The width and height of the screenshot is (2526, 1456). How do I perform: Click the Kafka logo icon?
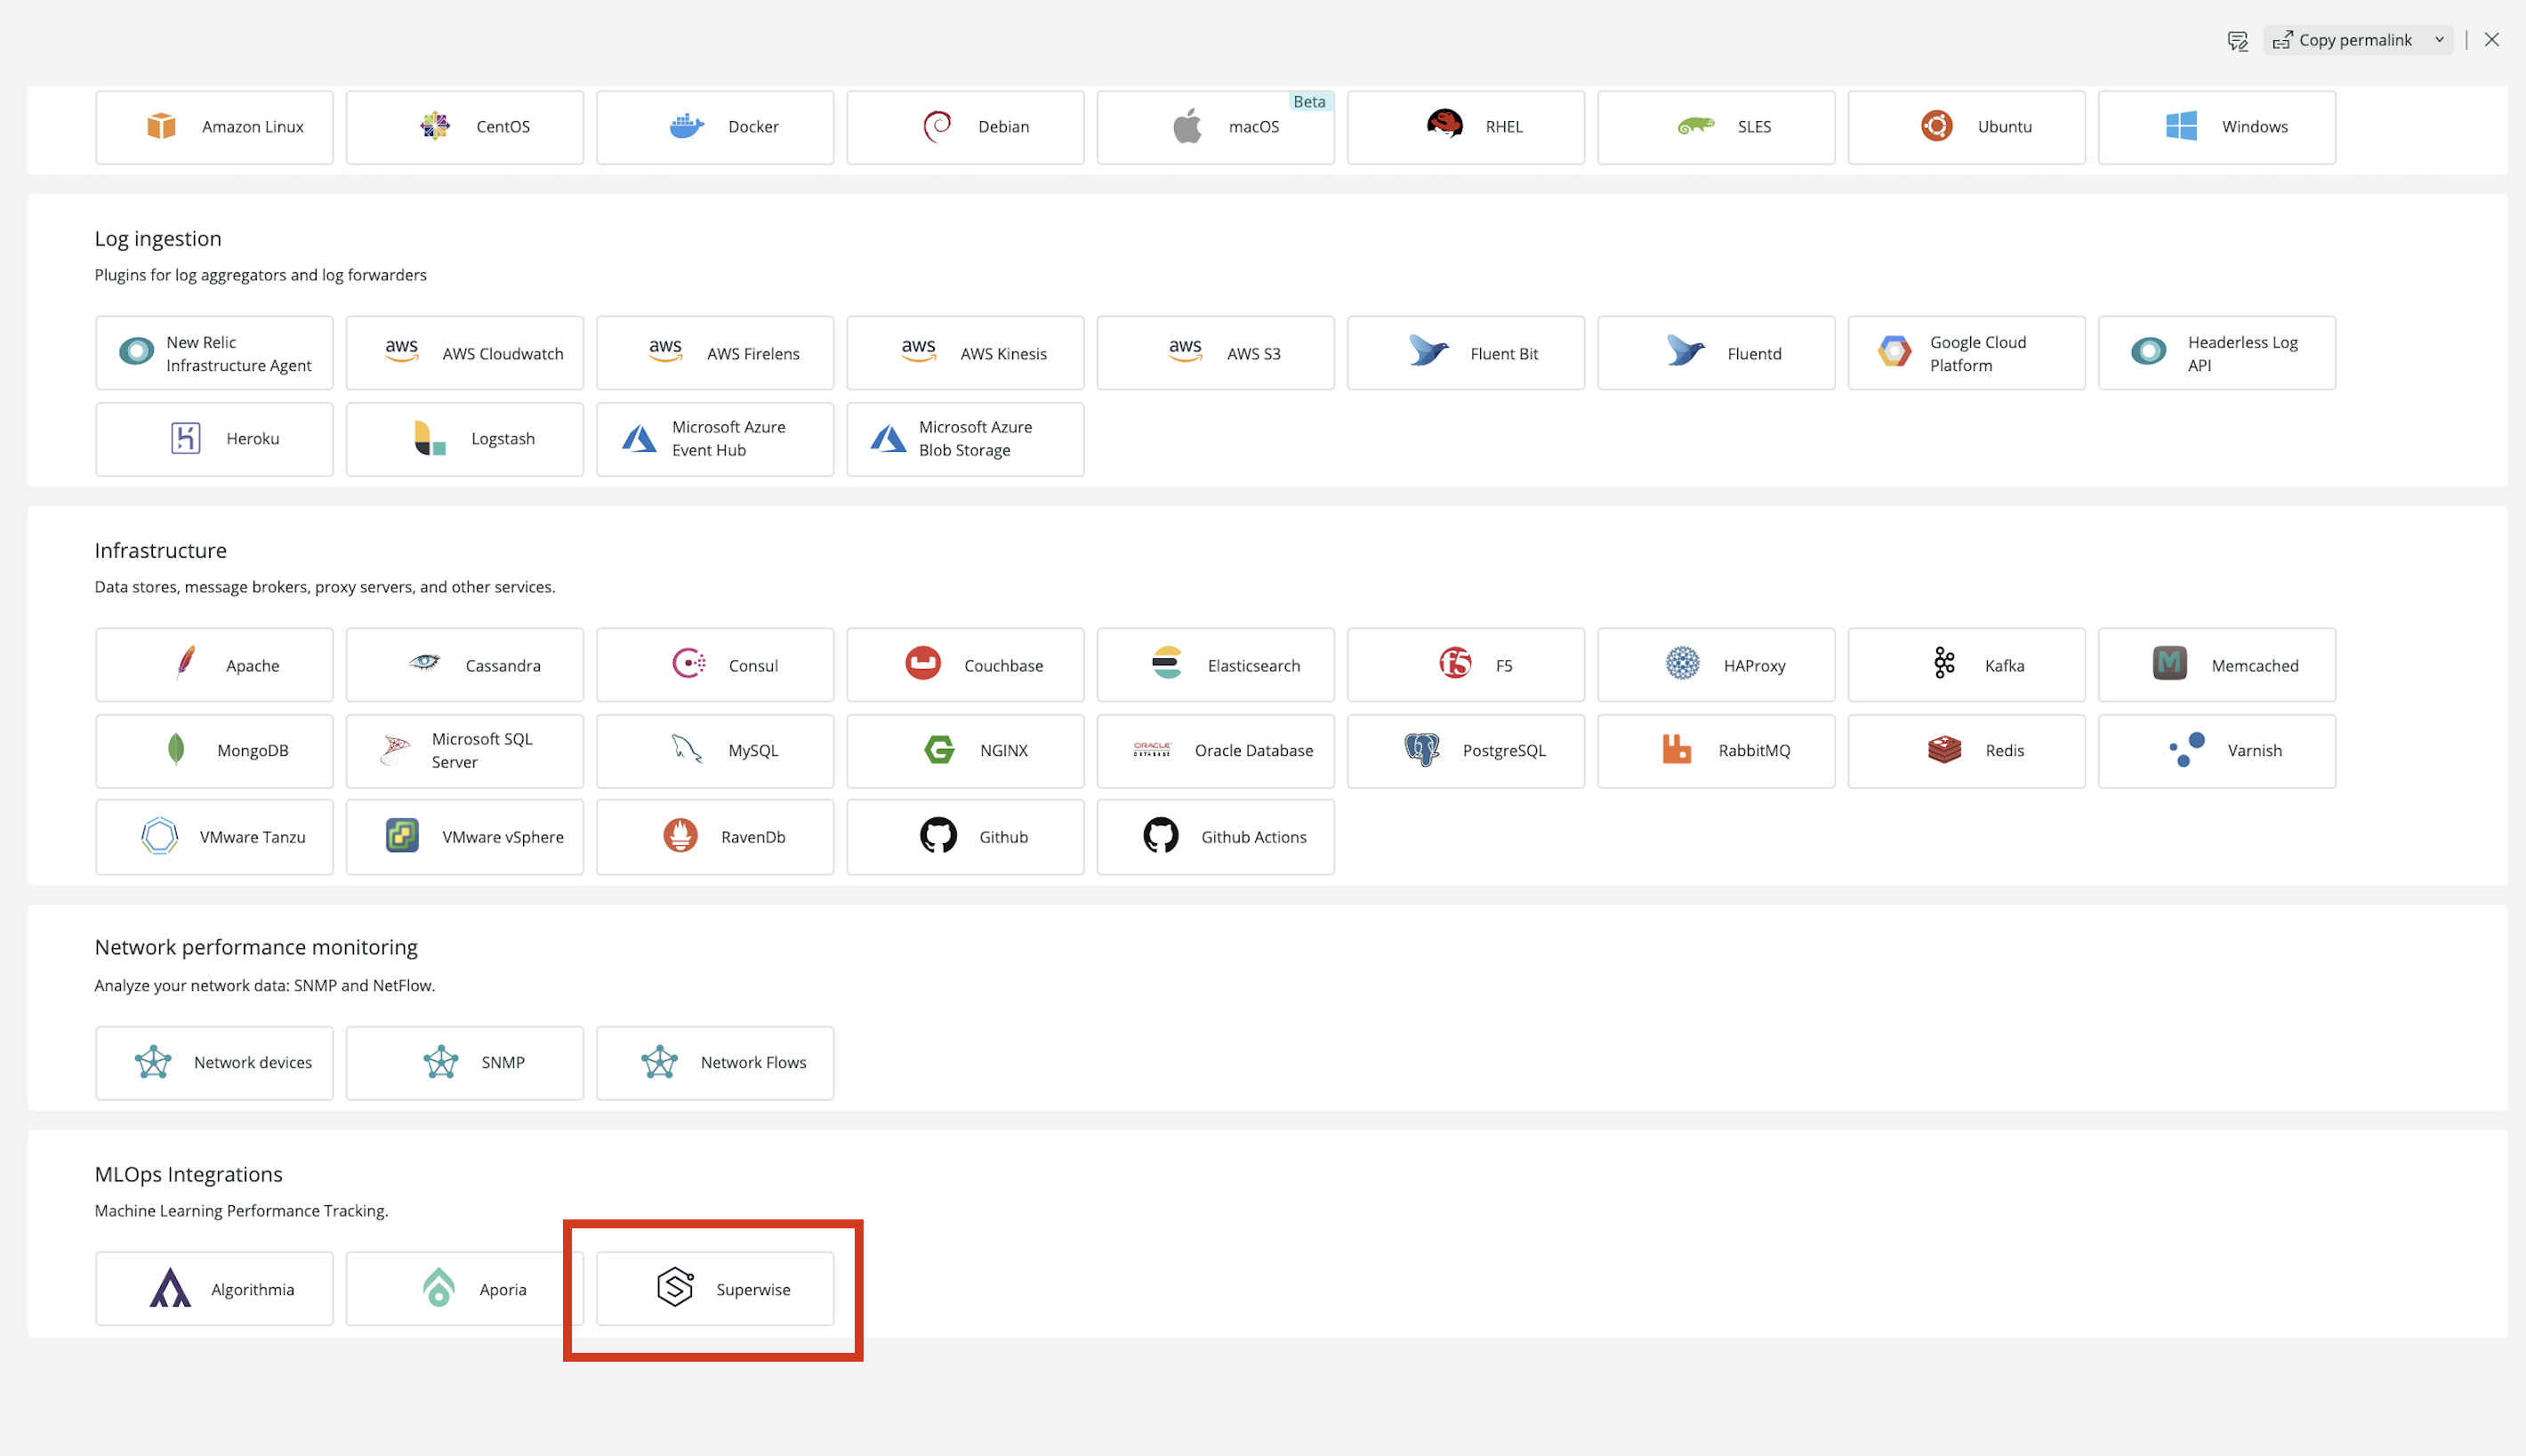click(1944, 664)
